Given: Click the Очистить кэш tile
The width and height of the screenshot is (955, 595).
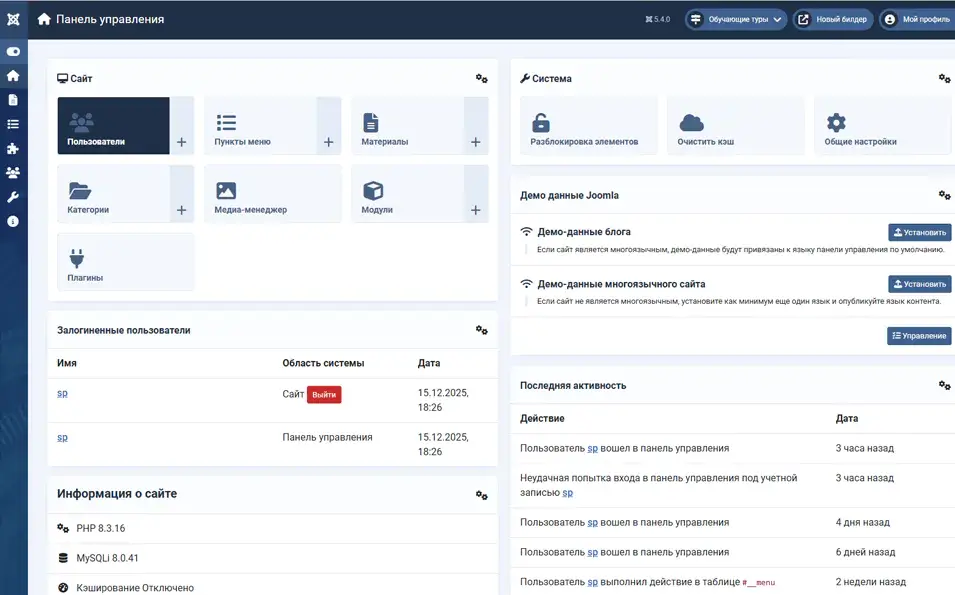Looking at the screenshot, I should click(x=735, y=126).
